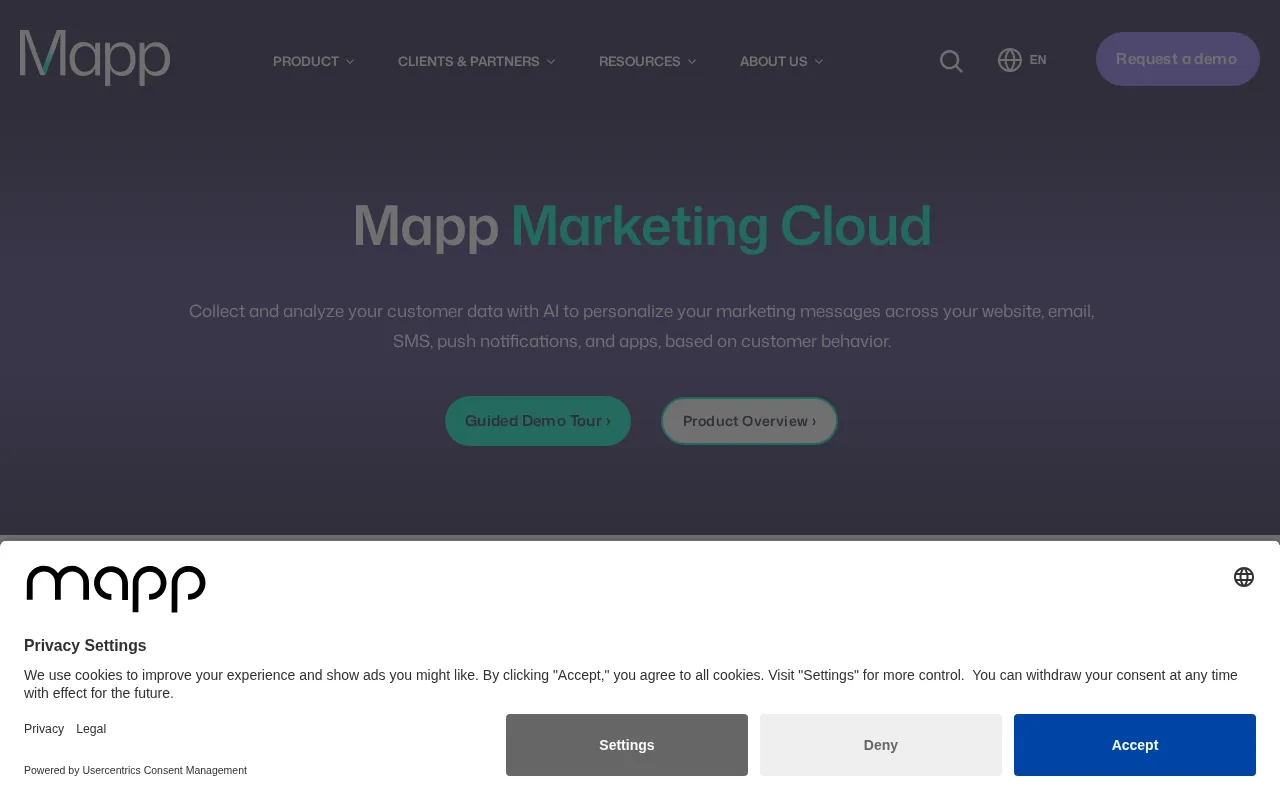Image resolution: width=1280 pixels, height=800 pixels.
Task: Click the Mapp logo in the header
Action: (x=95, y=58)
